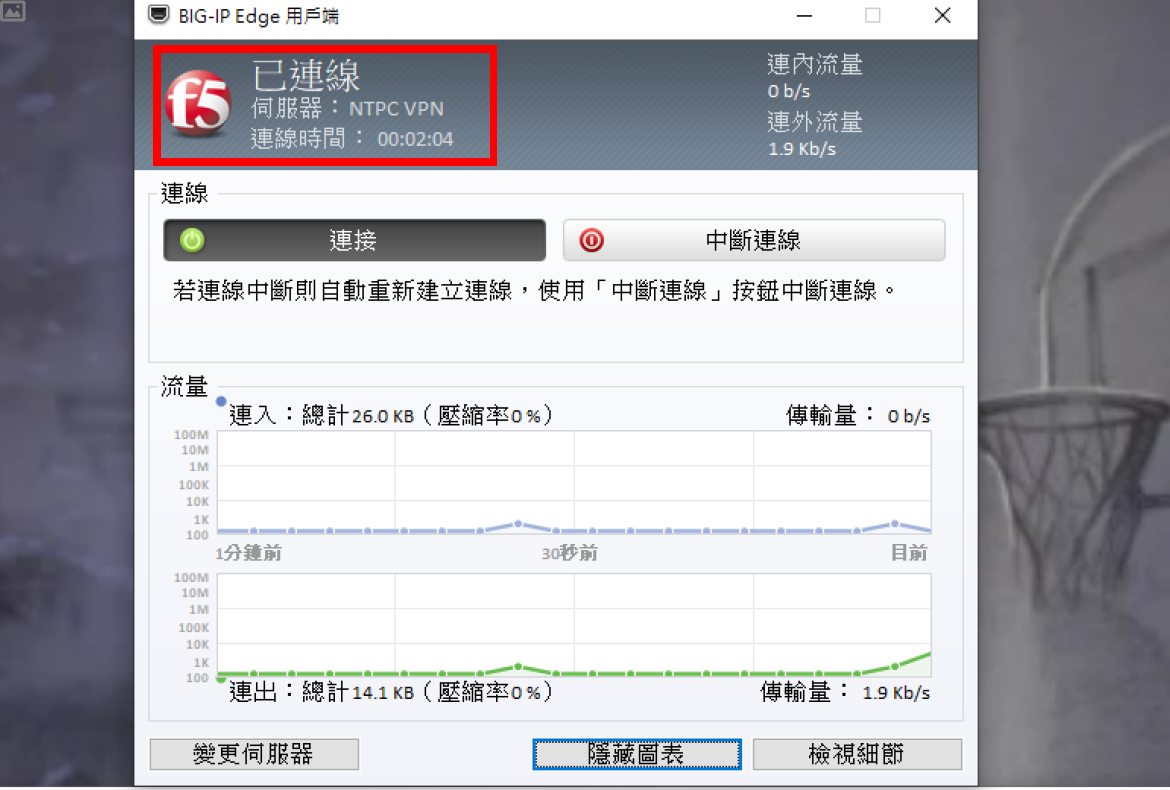Click the 30秒前 time axis label
1170x790 pixels.
point(570,553)
